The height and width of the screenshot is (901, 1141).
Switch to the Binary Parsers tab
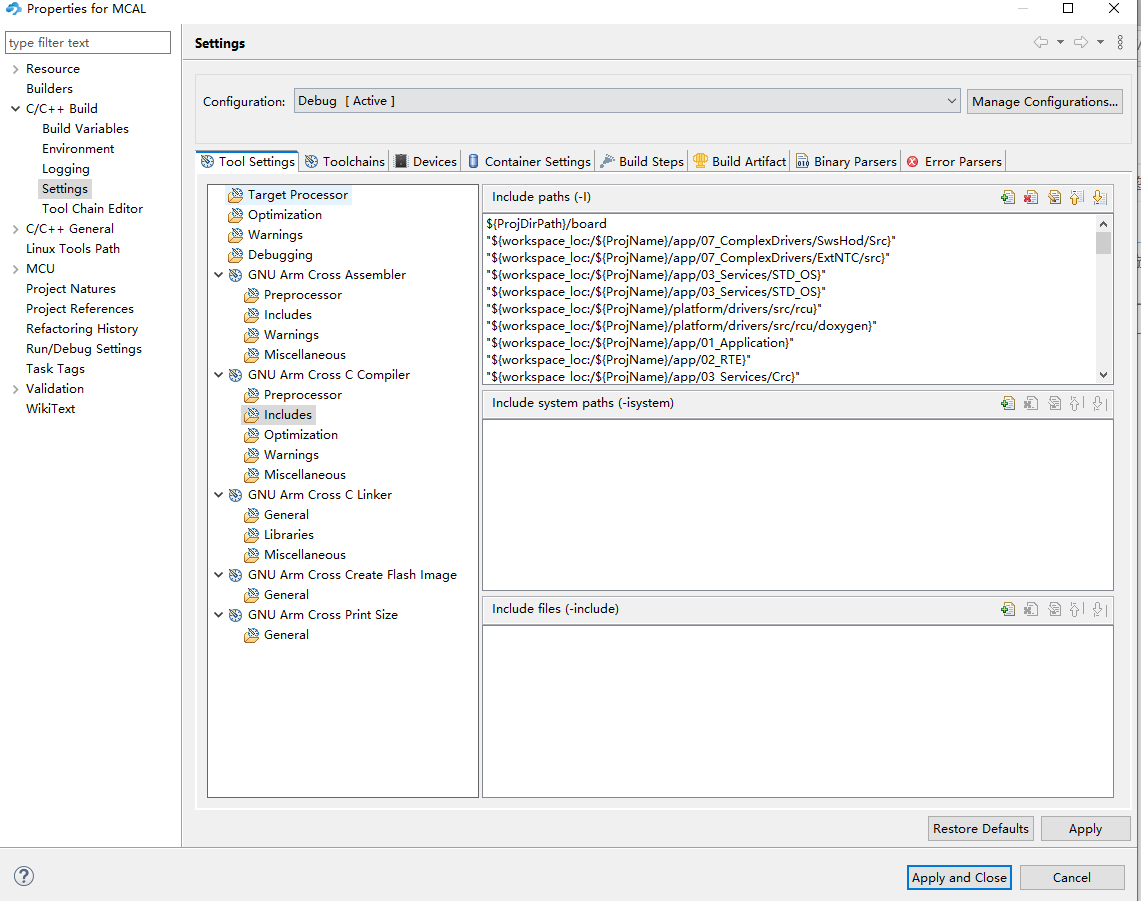[846, 162]
